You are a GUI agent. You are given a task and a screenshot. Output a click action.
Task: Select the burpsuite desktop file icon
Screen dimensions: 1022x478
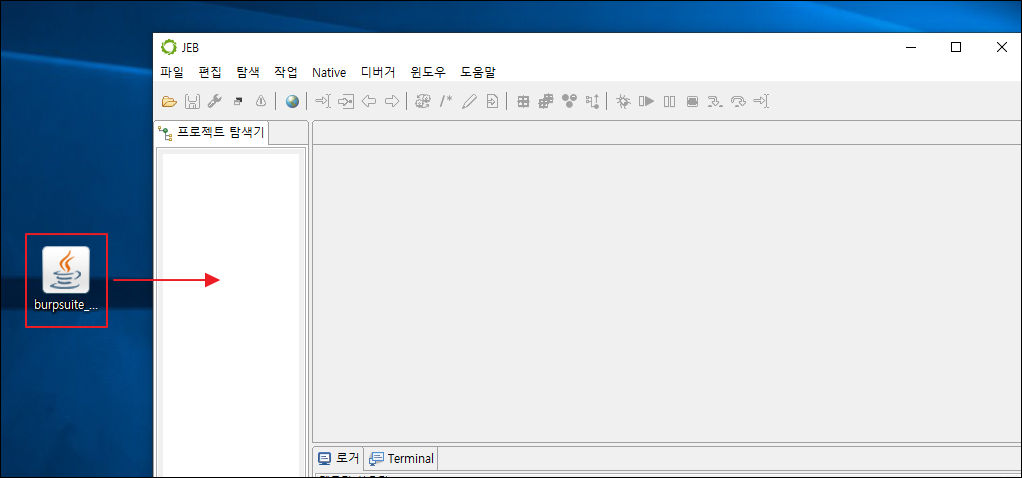click(x=66, y=280)
